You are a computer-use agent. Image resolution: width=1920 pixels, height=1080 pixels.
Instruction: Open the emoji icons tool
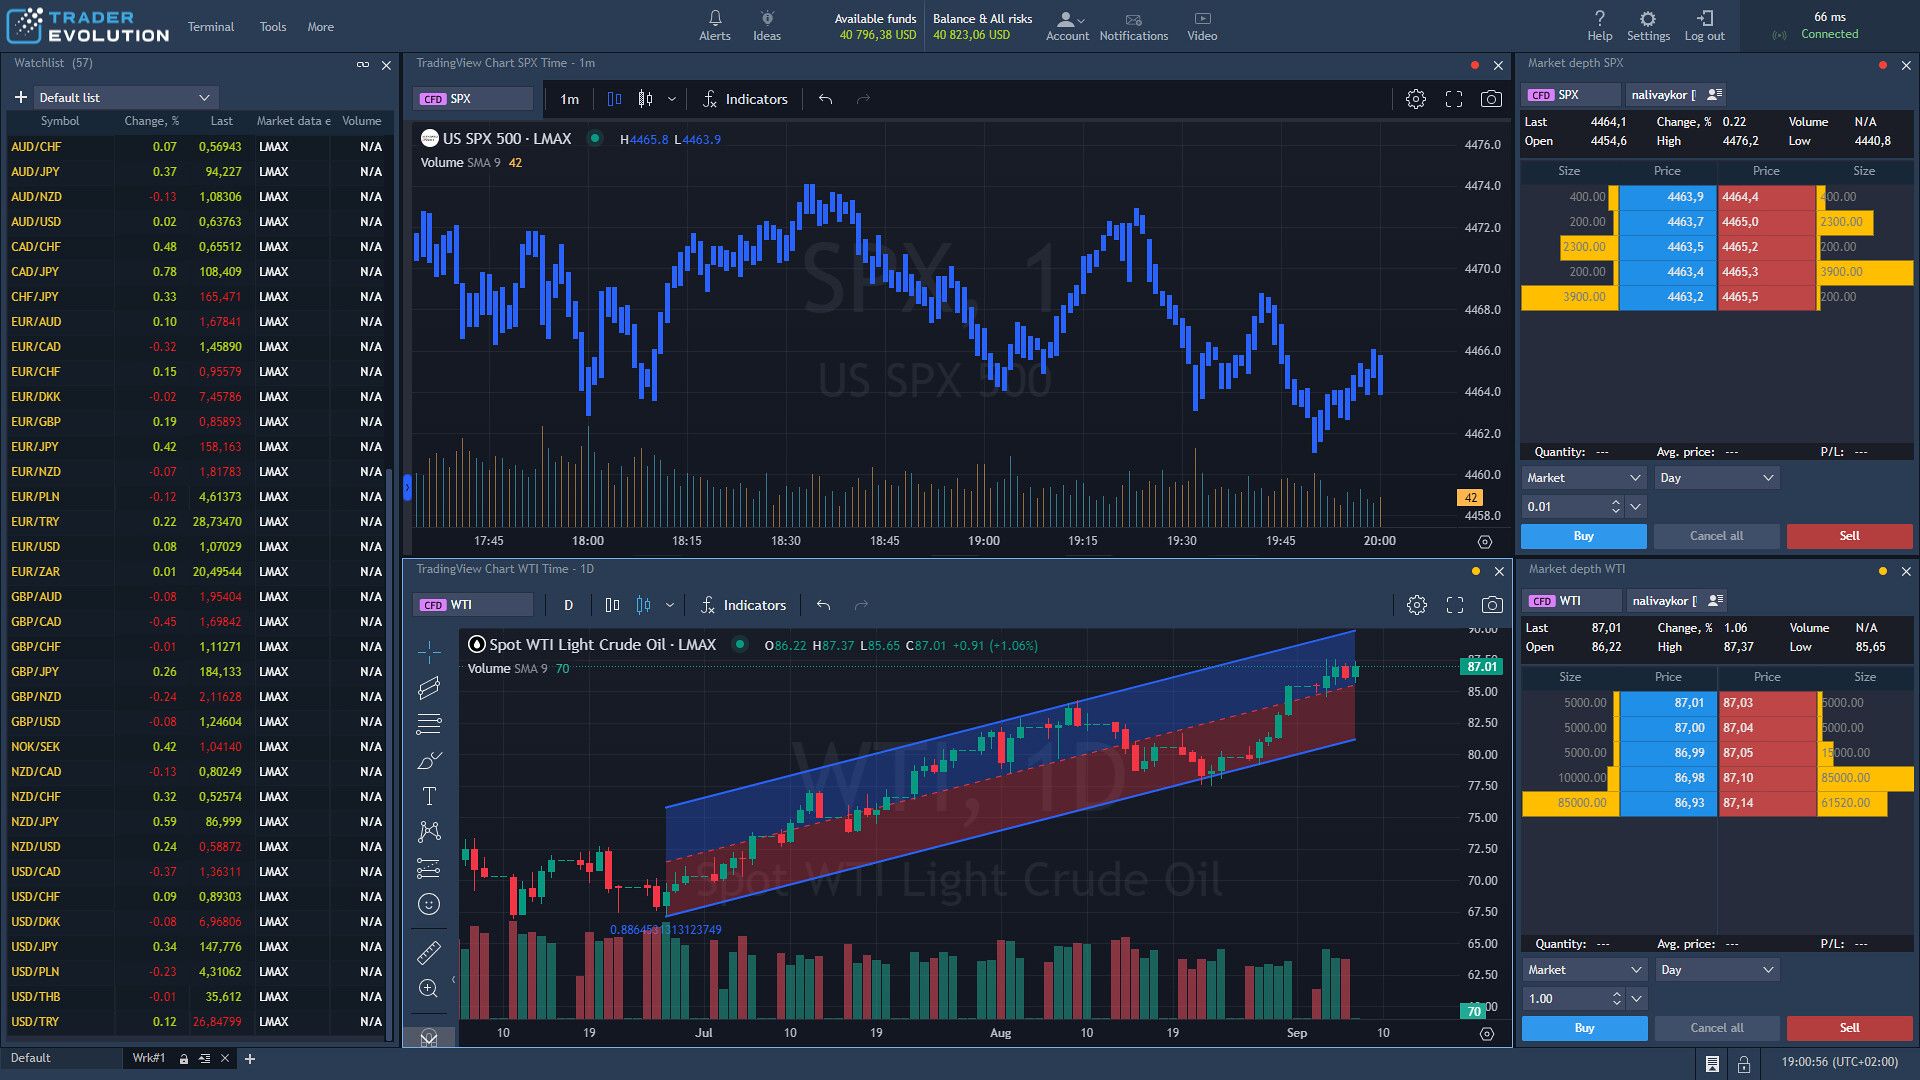[x=429, y=904]
